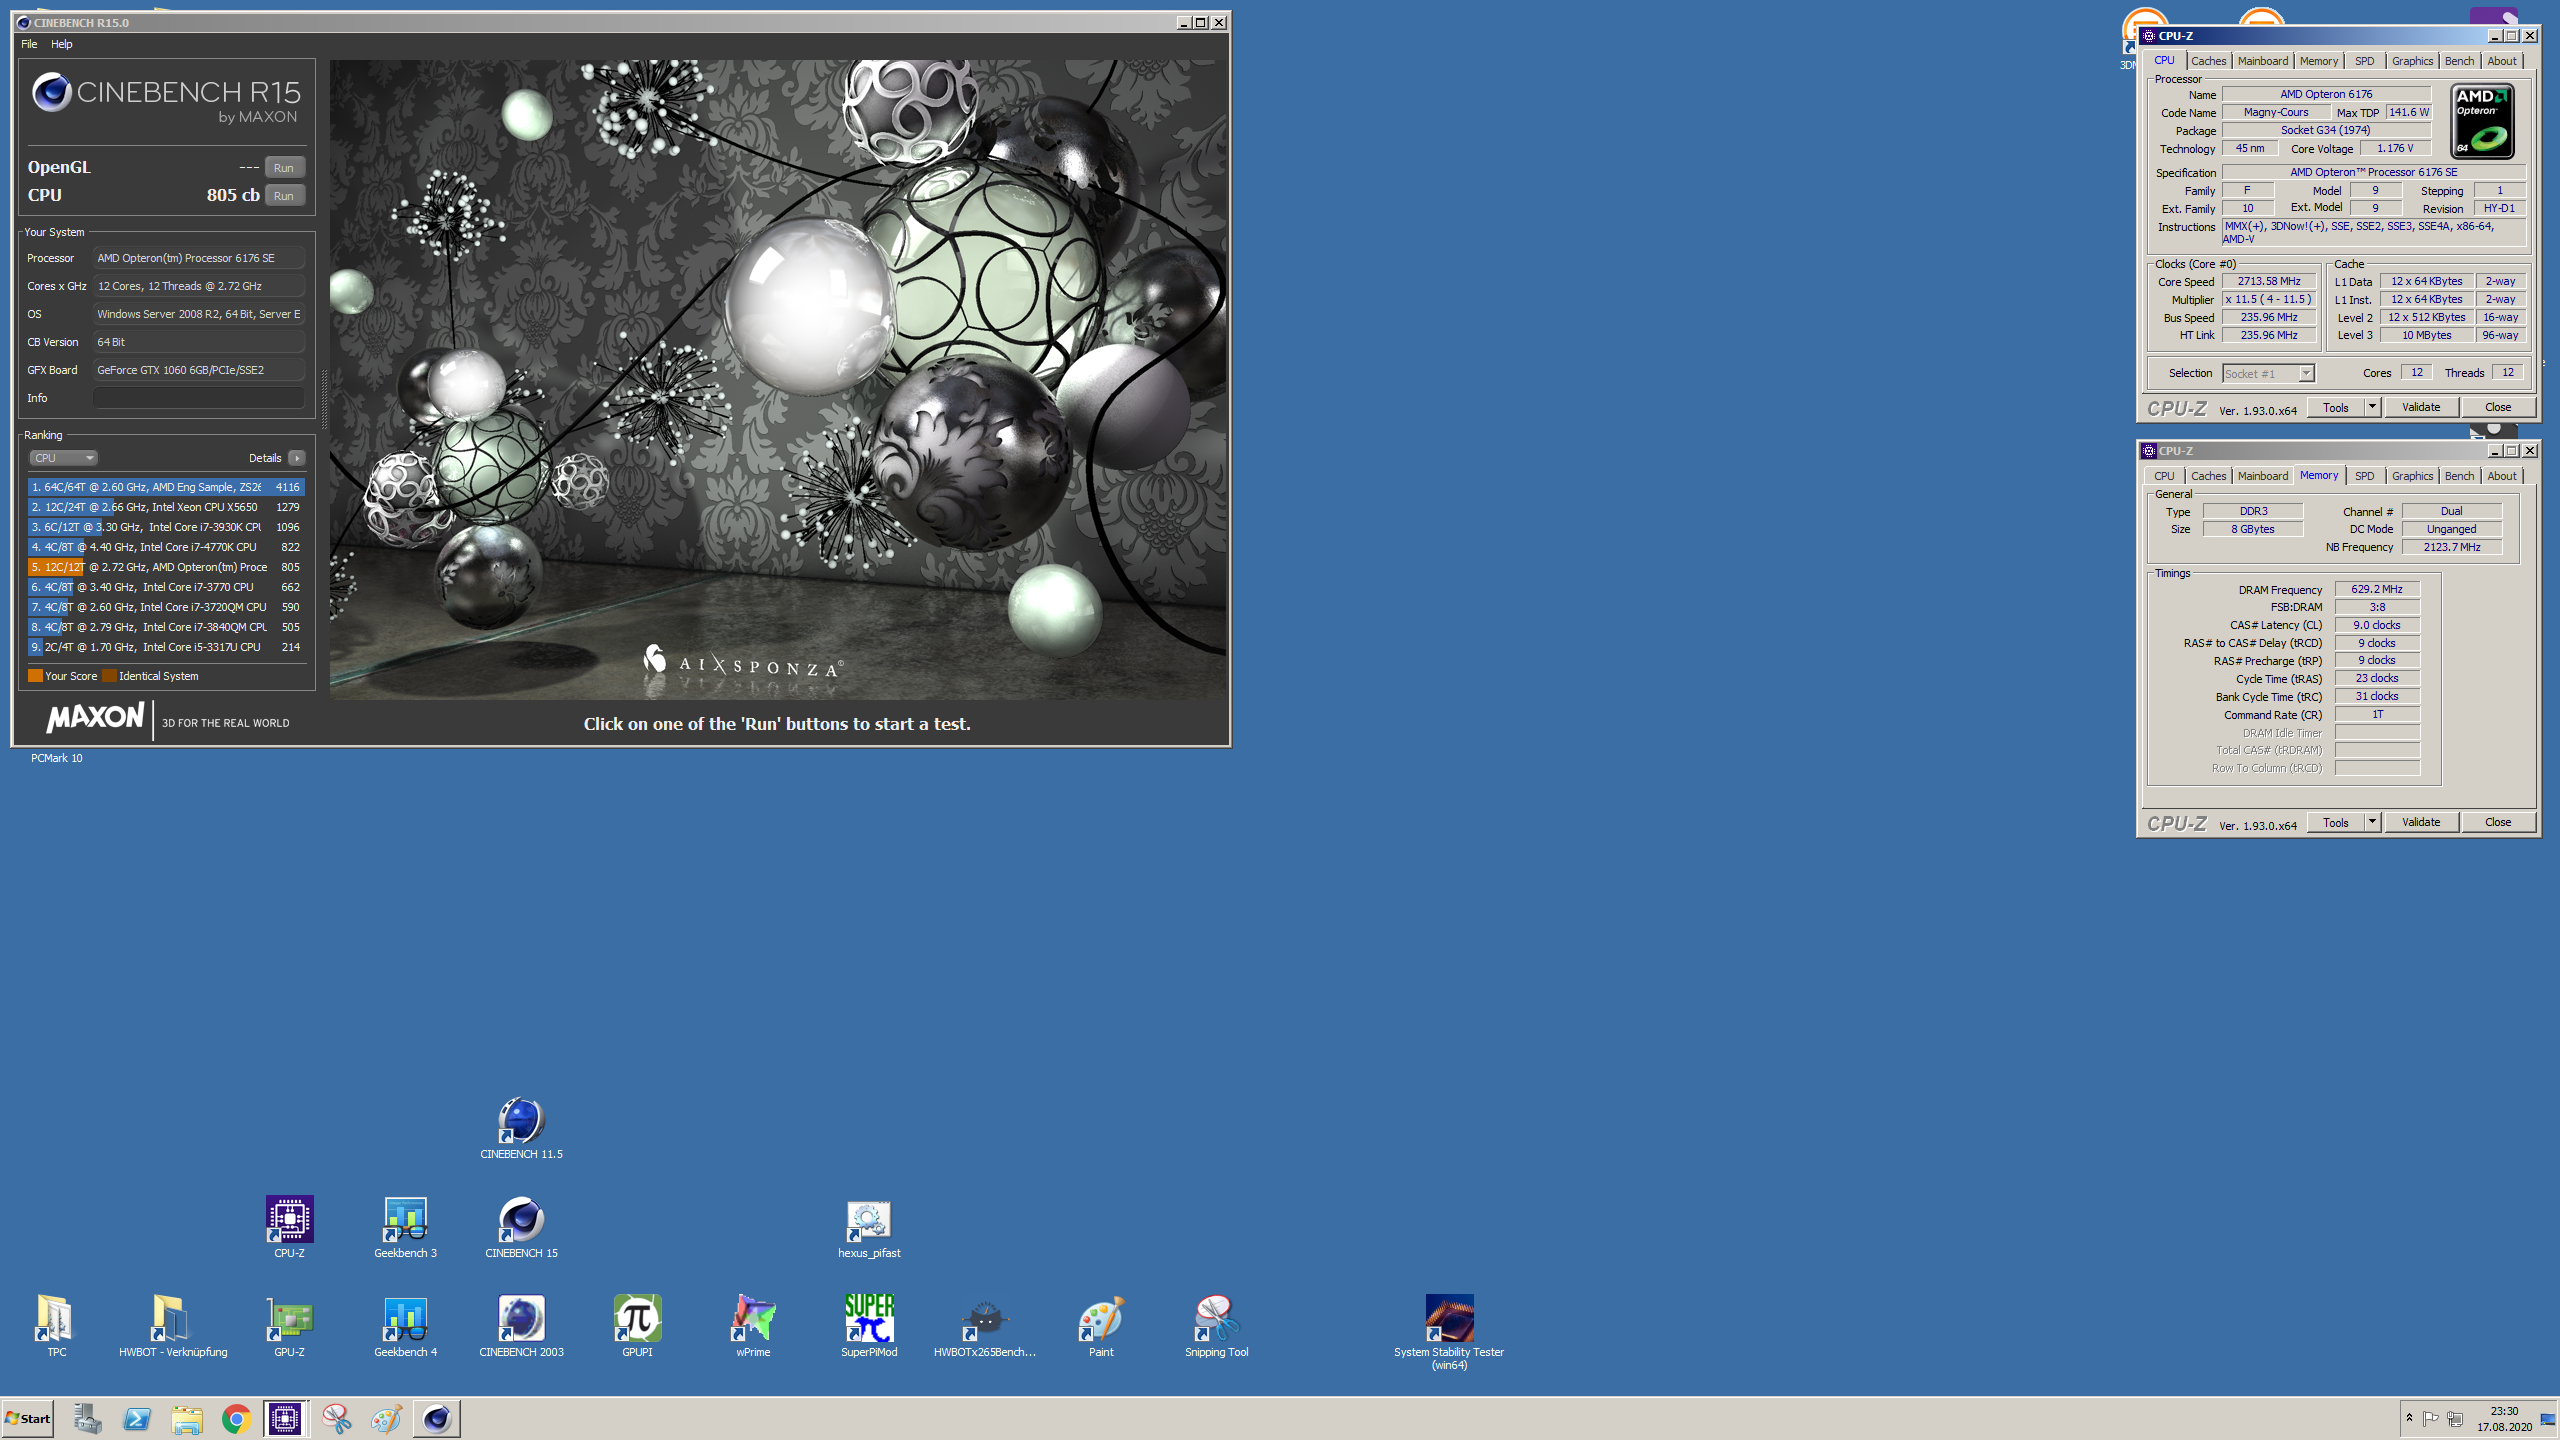This screenshot has width=2560, height=1440.
Task: Switch to CPU tab in lower CPU-Z
Action: pos(2164,476)
